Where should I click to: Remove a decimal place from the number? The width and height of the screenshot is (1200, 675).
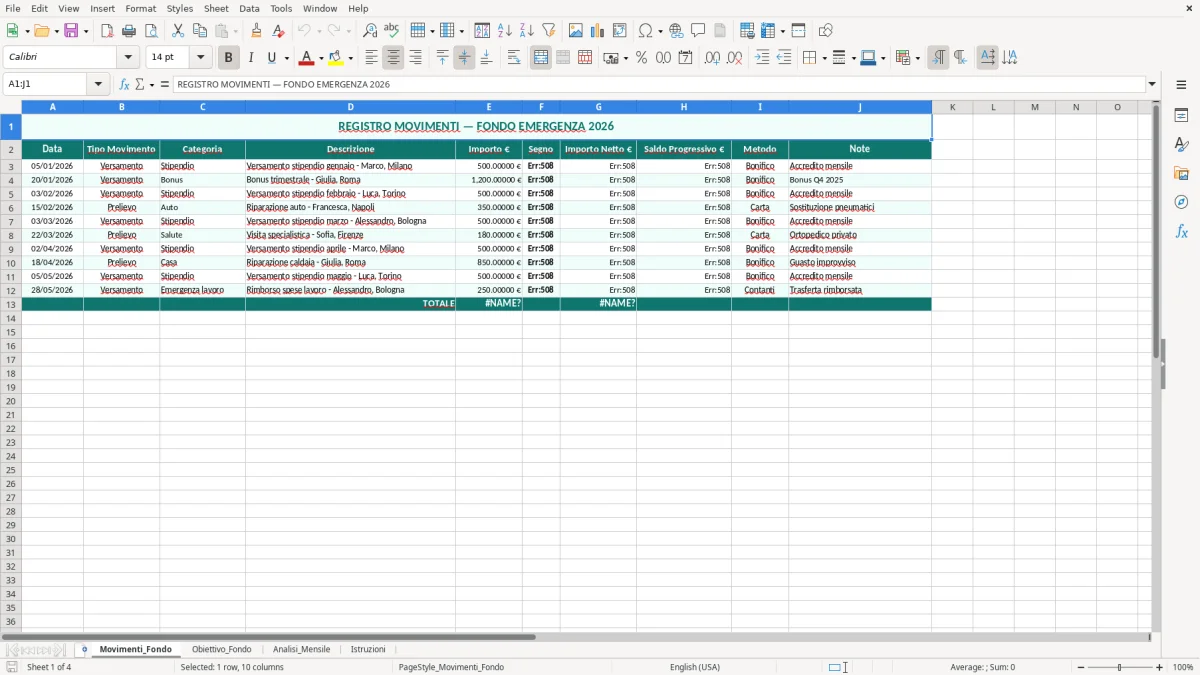tap(734, 58)
